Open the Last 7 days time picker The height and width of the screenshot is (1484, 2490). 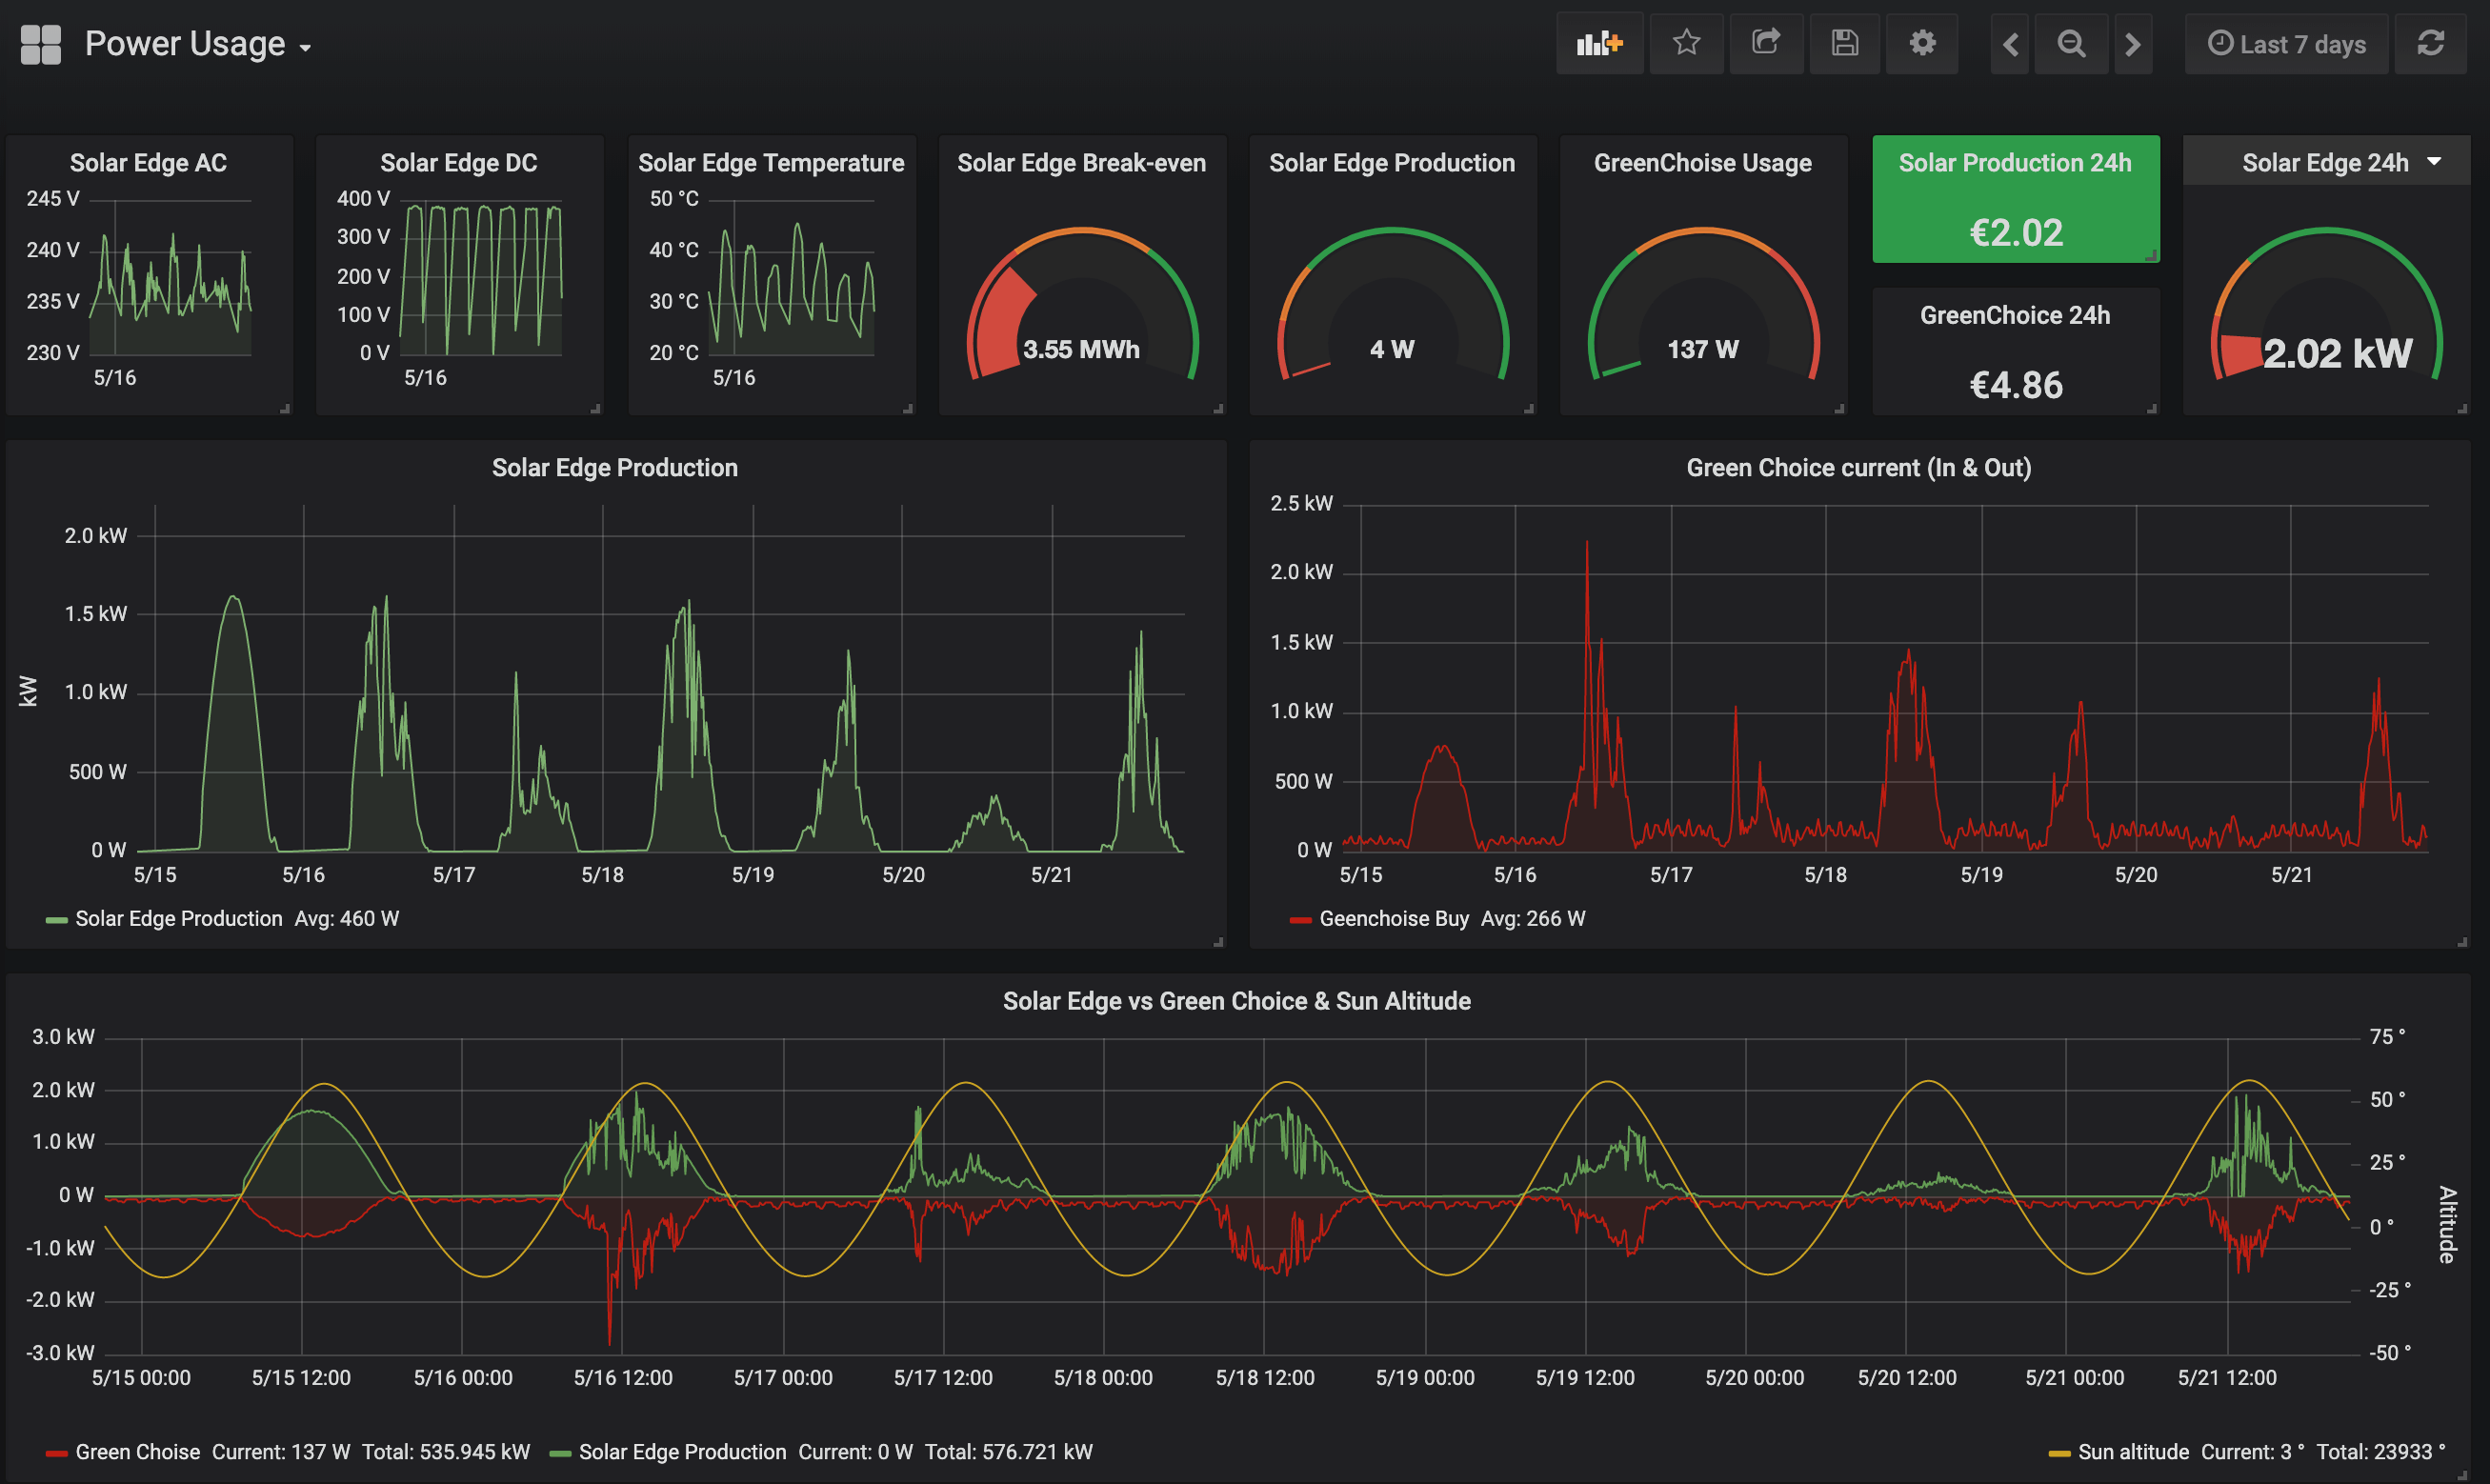(x=2287, y=45)
